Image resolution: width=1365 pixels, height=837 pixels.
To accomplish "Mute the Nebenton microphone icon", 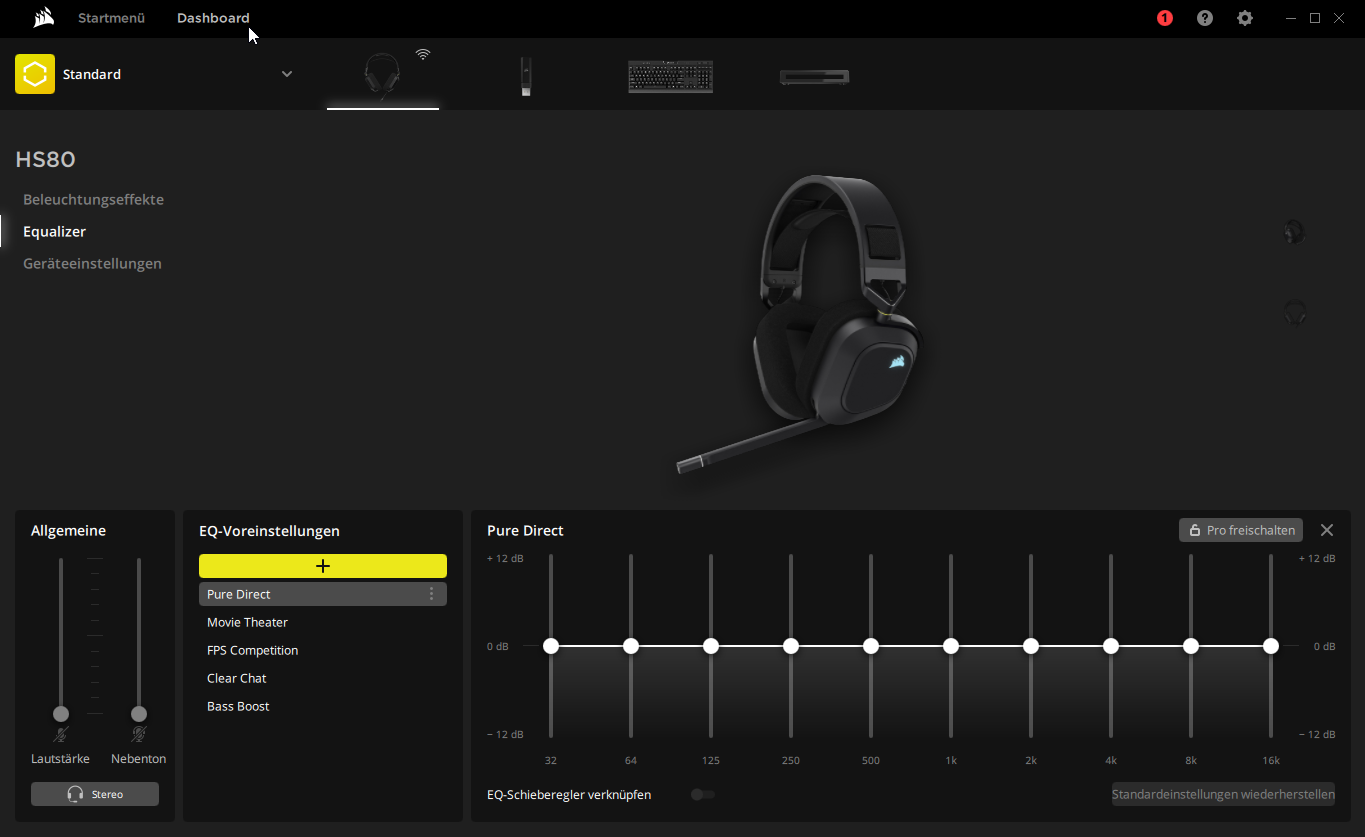I will (x=139, y=735).
